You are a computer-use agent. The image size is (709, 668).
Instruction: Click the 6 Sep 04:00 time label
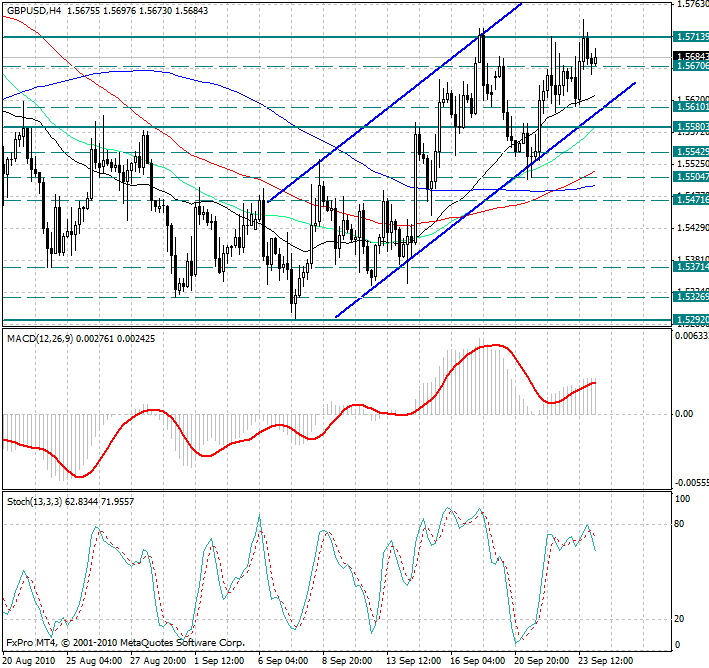click(x=284, y=661)
